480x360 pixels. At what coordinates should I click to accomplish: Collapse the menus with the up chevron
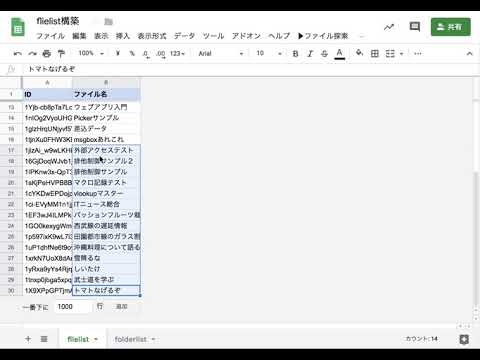tap(469, 53)
